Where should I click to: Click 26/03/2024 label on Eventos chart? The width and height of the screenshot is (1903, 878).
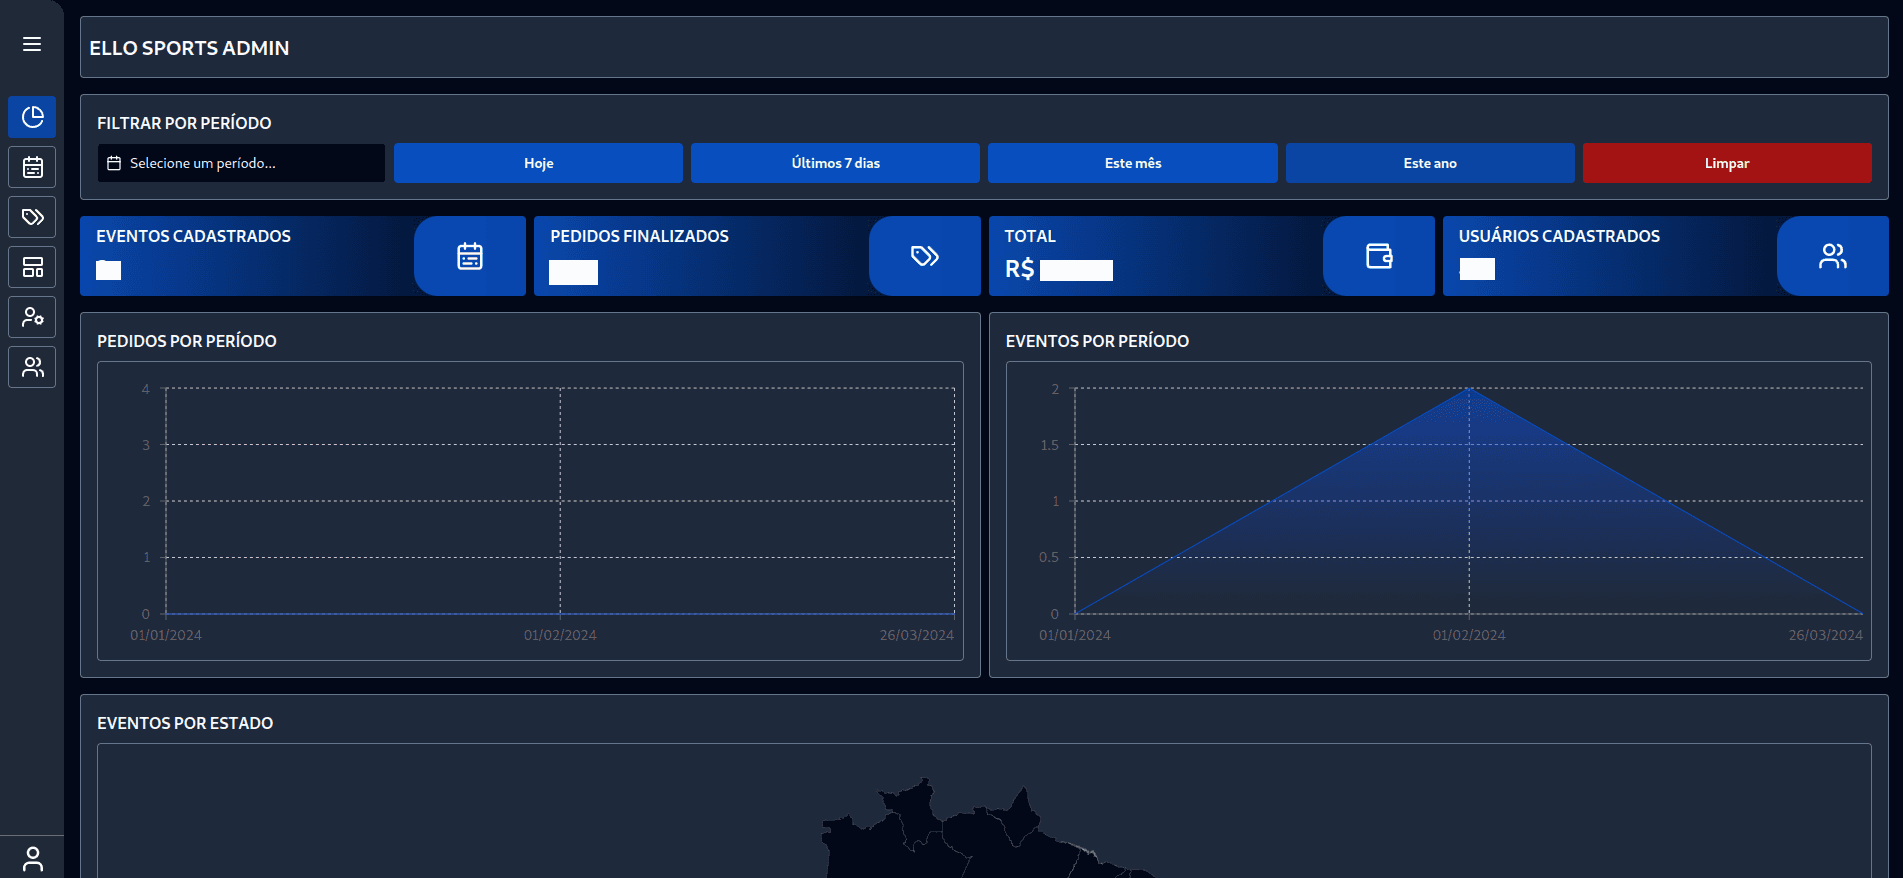click(x=1825, y=635)
